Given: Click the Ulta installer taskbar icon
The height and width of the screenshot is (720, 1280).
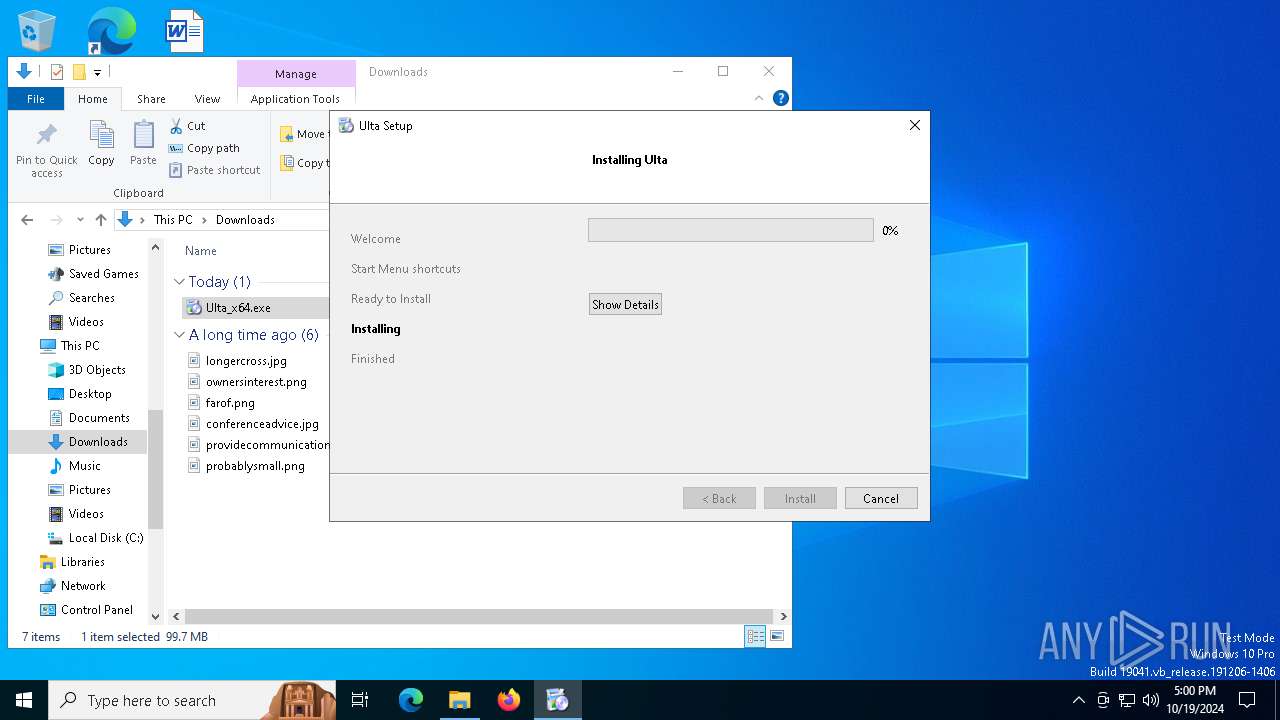Looking at the screenshot, I should pyautogui.click(x=557, y=700).
